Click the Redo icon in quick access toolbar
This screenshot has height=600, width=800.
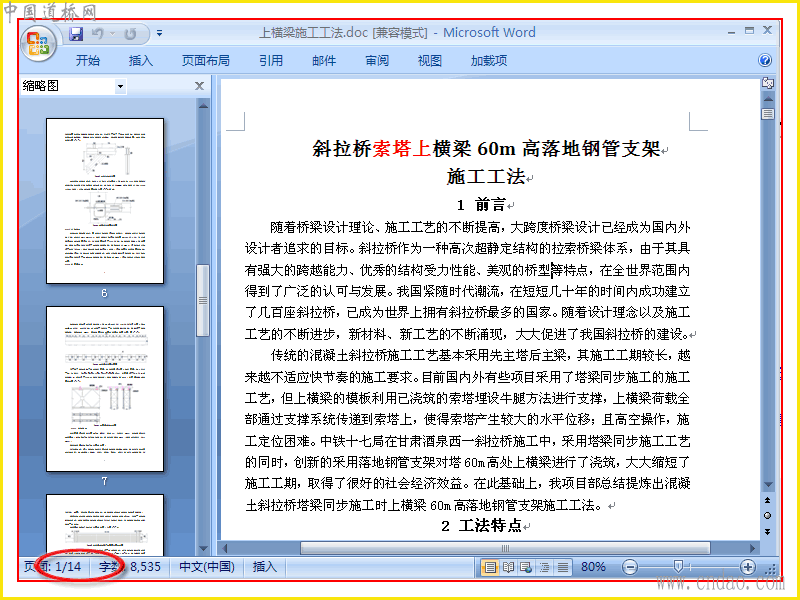point(131,34)
